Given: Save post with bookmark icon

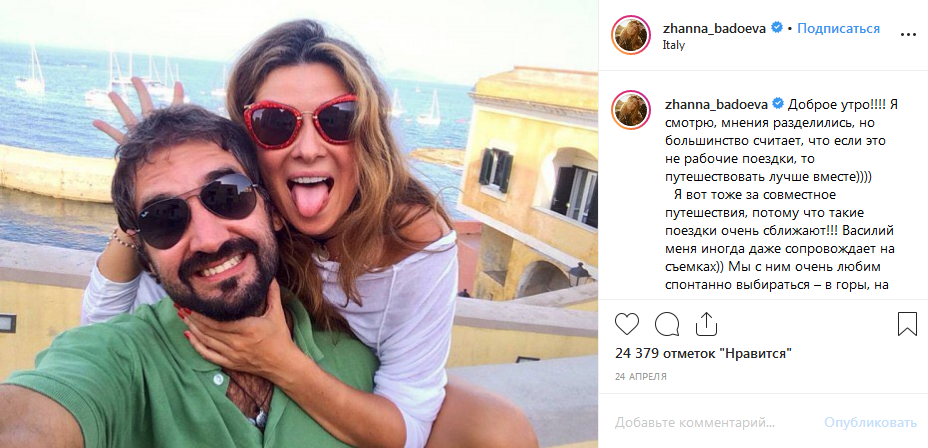Looking at the screenshot, I should tap(907, 324).
